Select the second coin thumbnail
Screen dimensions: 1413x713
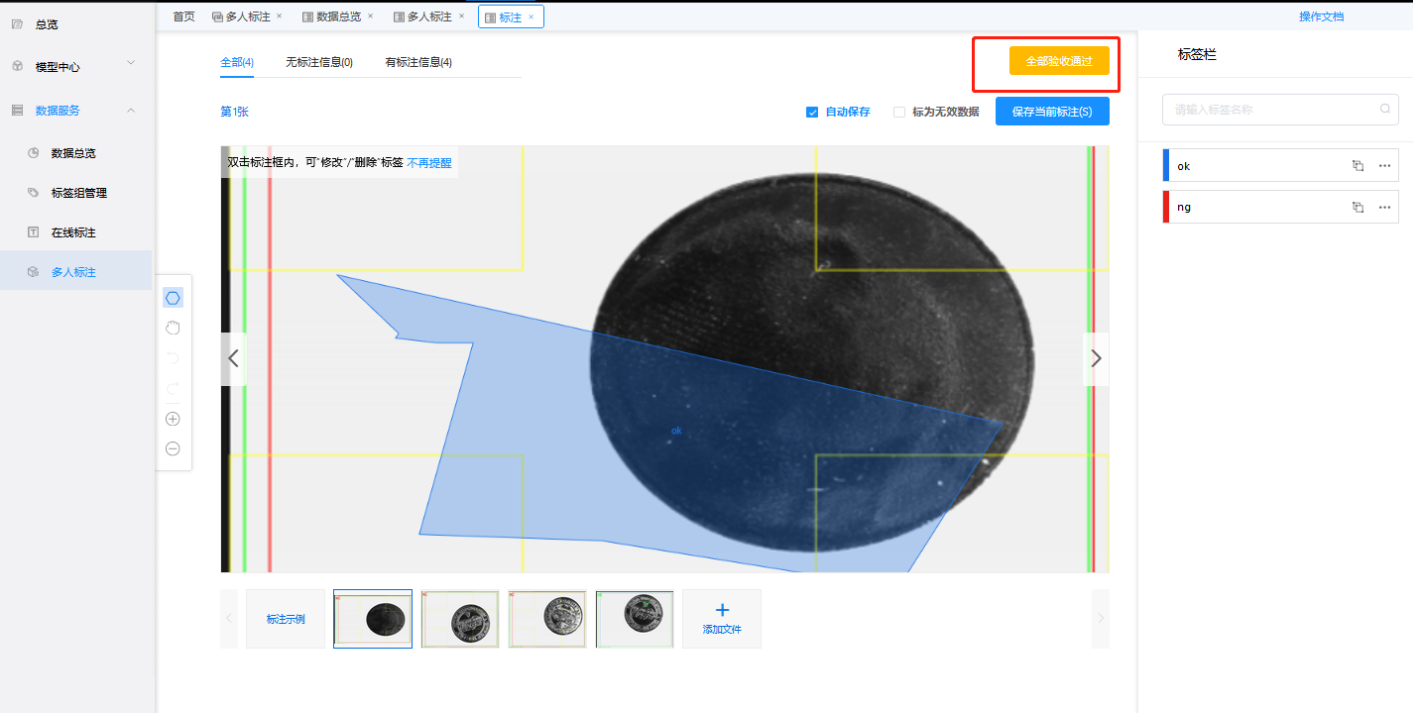[460, 619]
